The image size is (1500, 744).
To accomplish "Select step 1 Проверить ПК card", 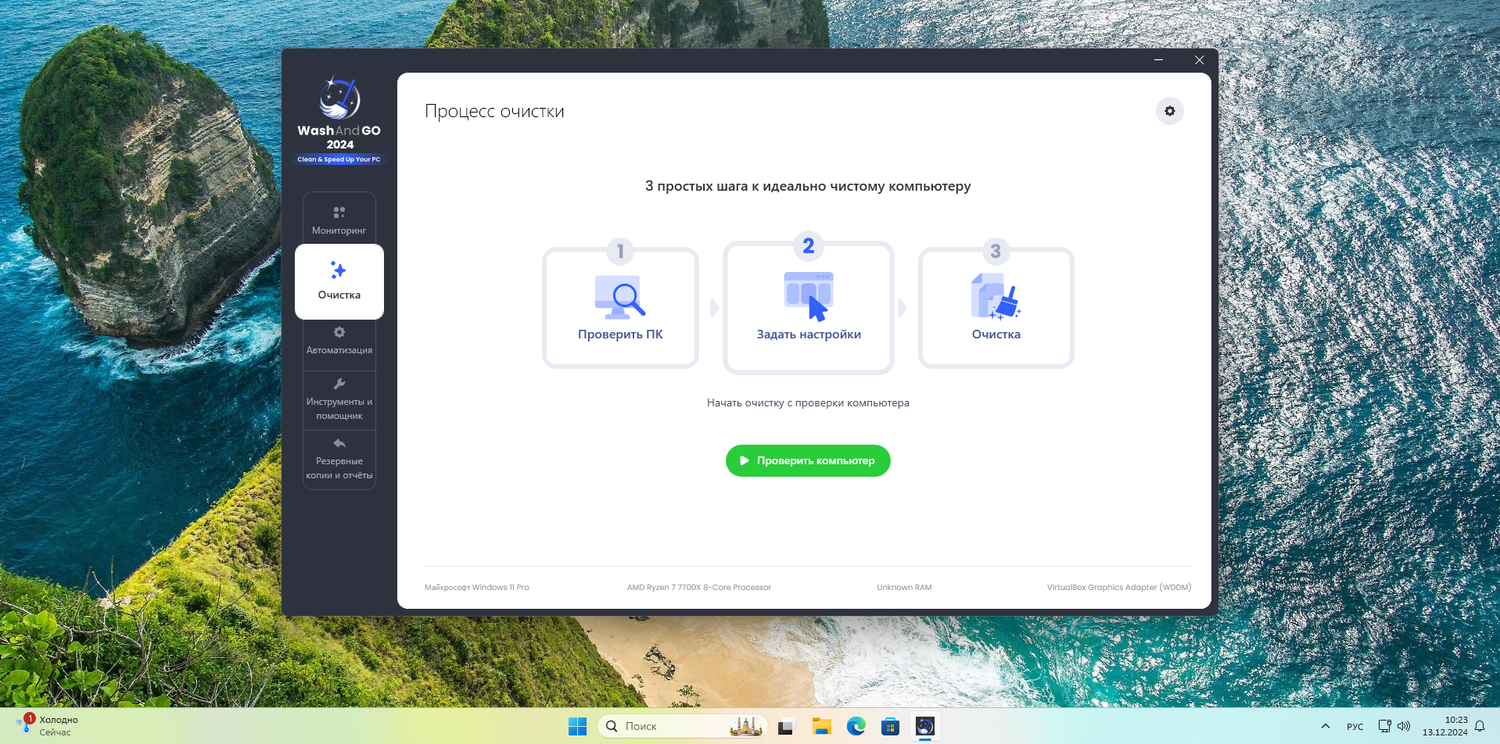I will tap(620, 308).
